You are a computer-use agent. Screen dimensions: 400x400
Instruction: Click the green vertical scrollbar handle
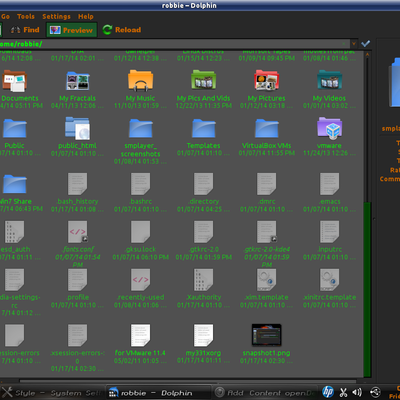pos(367,289)
